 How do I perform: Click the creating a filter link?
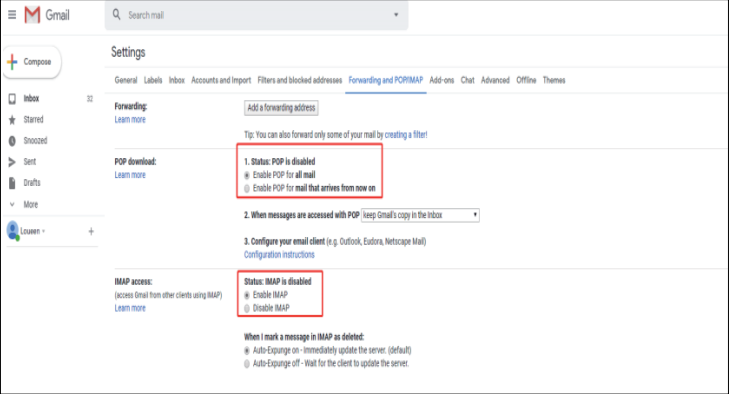point(406,134)
